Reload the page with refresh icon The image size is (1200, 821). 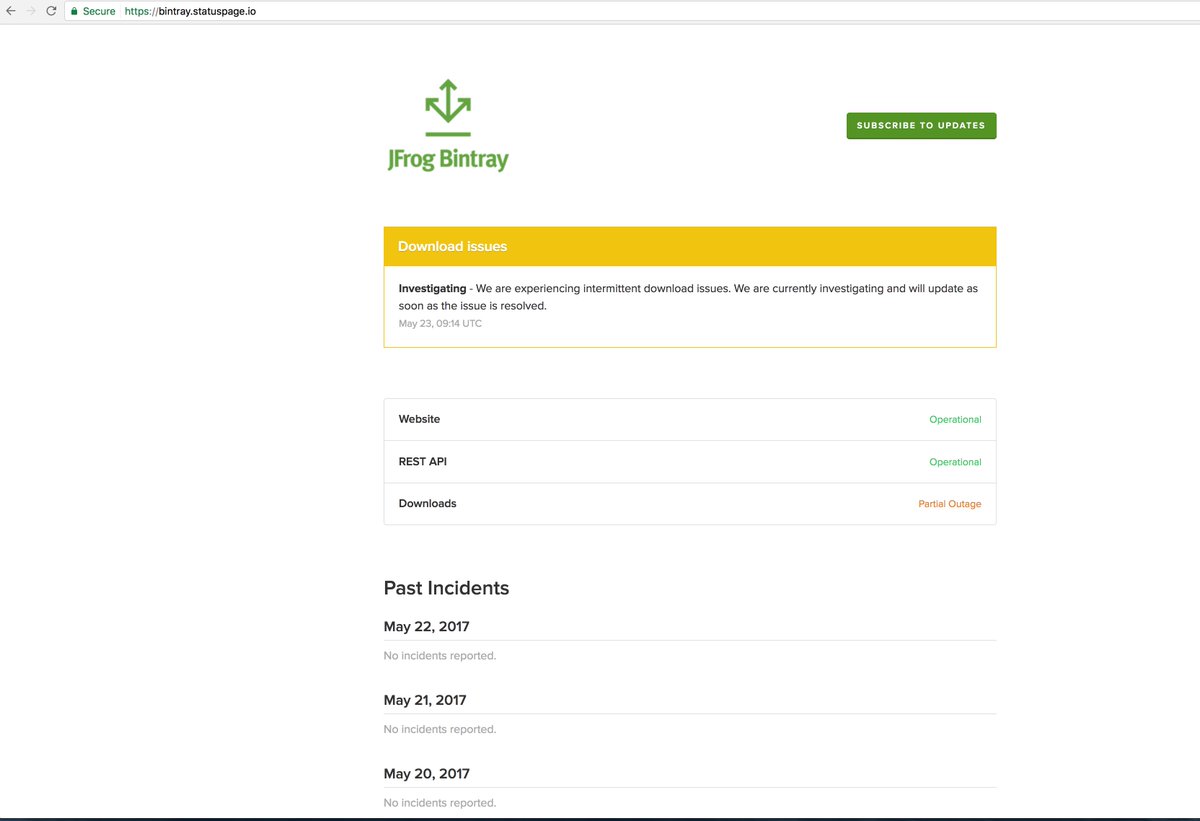click(x=51, y=11)
